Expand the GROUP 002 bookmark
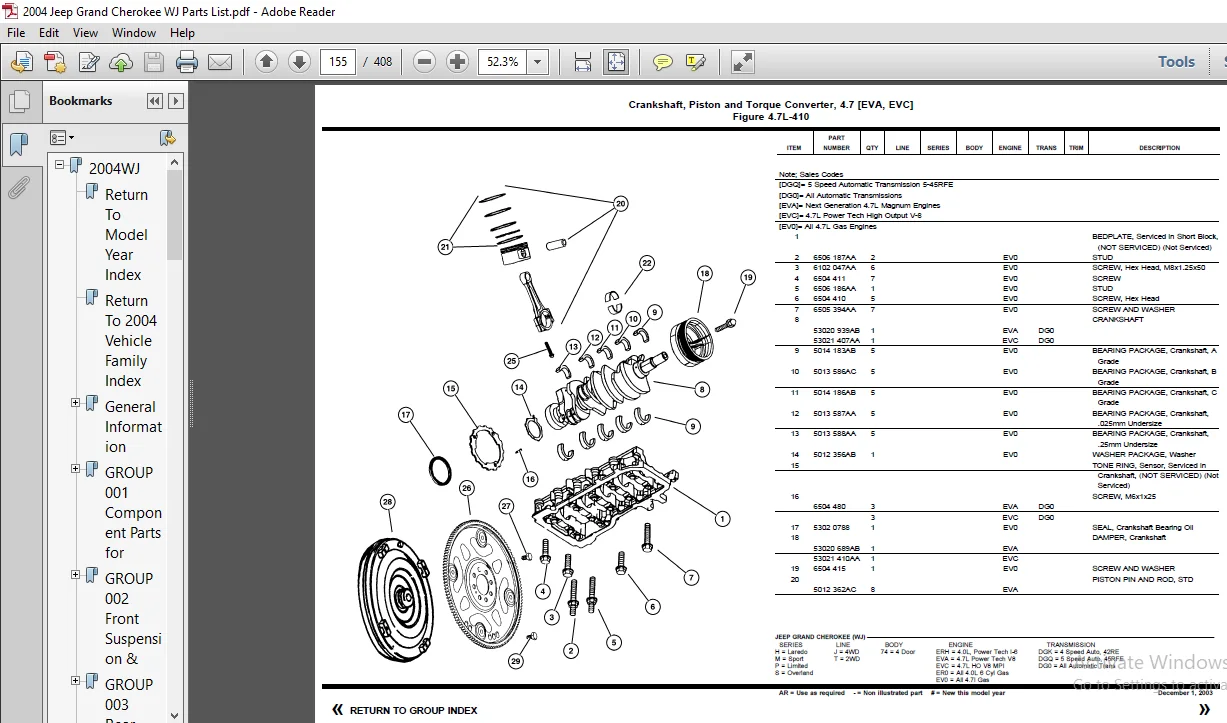The width and height of the screenshot is (1227, 723). 76,575
